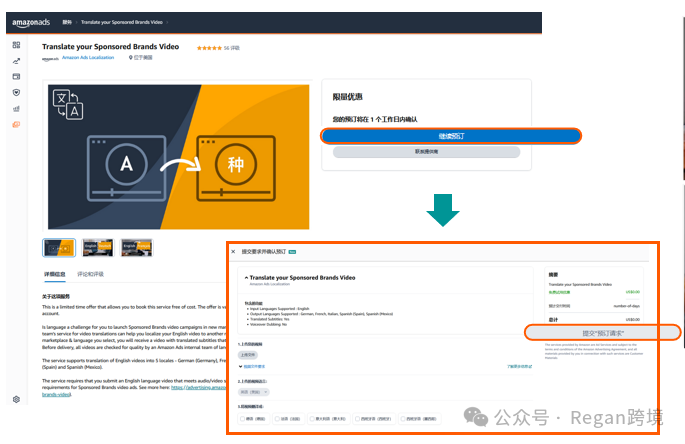
Task: Click the Input Languages Supported: English bullet
Action: pyautogui.click(x=280, y=309)
